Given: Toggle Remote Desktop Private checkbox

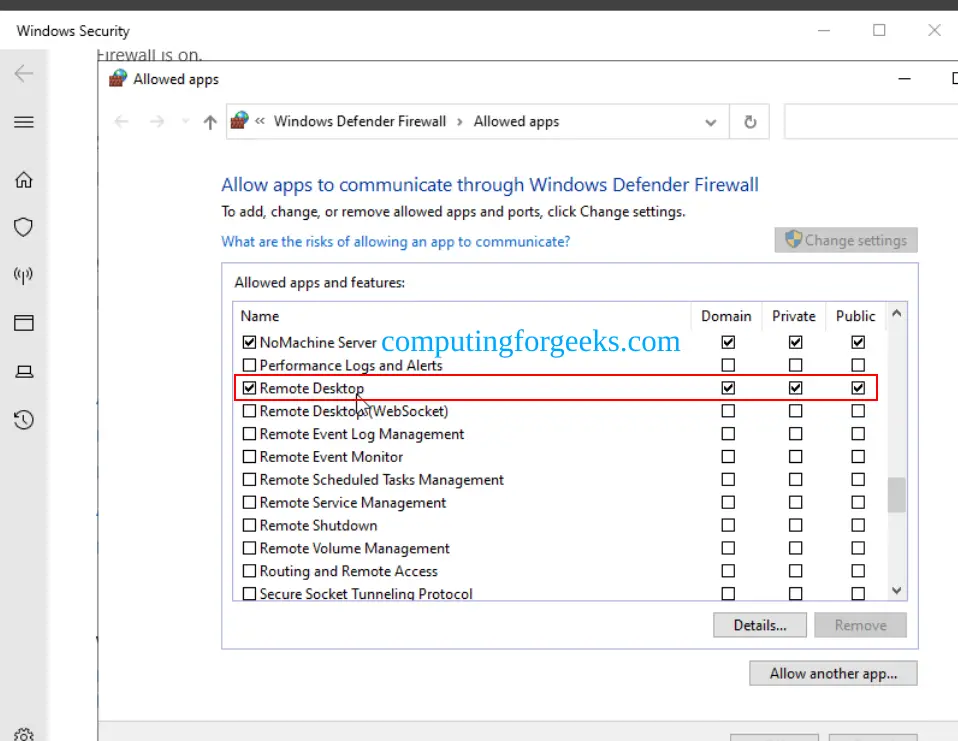Looking at the screenshot, I should coord(795,388).
